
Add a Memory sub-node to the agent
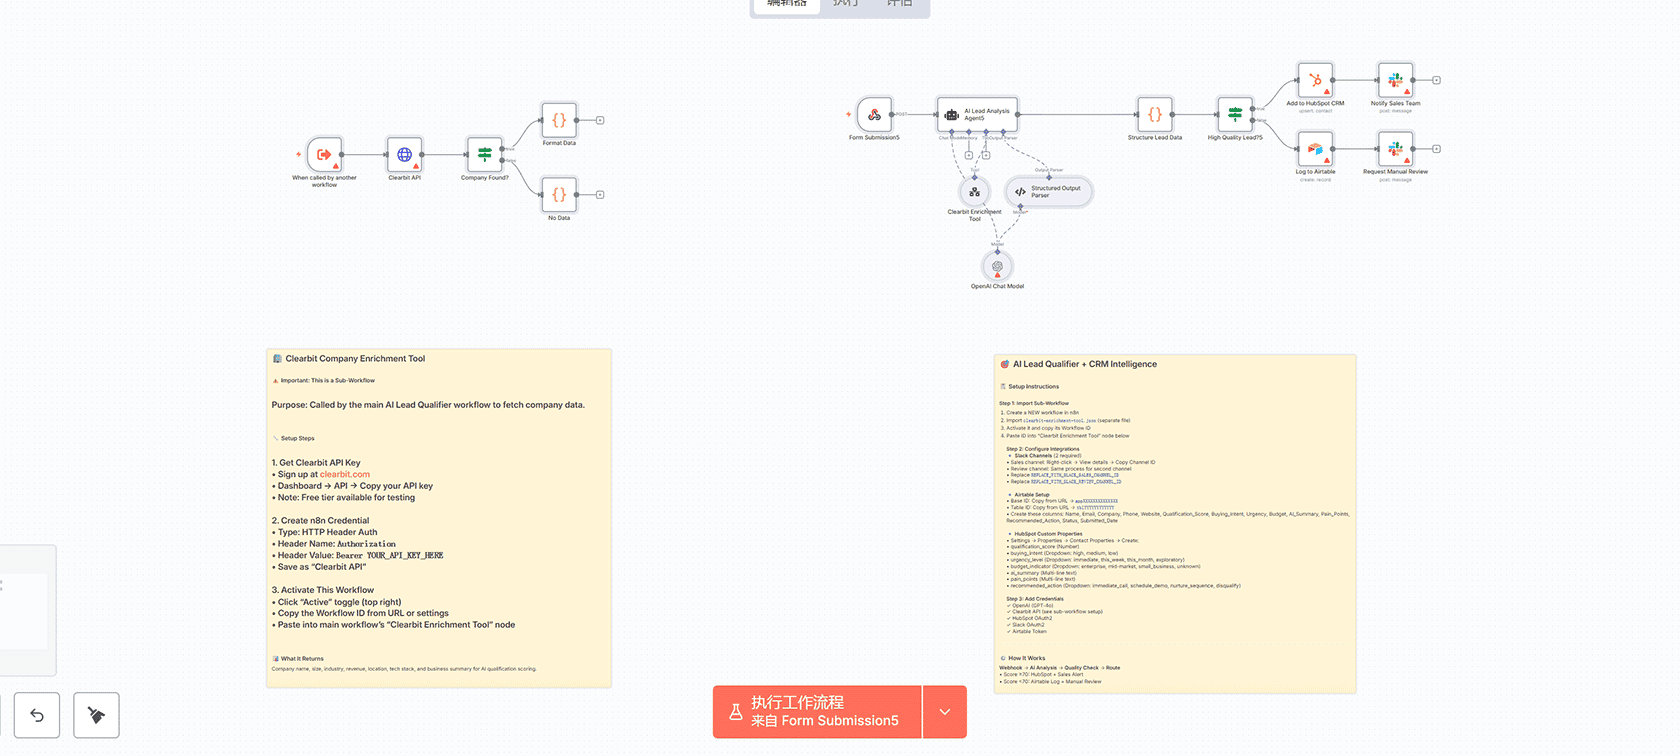(968, 155)
